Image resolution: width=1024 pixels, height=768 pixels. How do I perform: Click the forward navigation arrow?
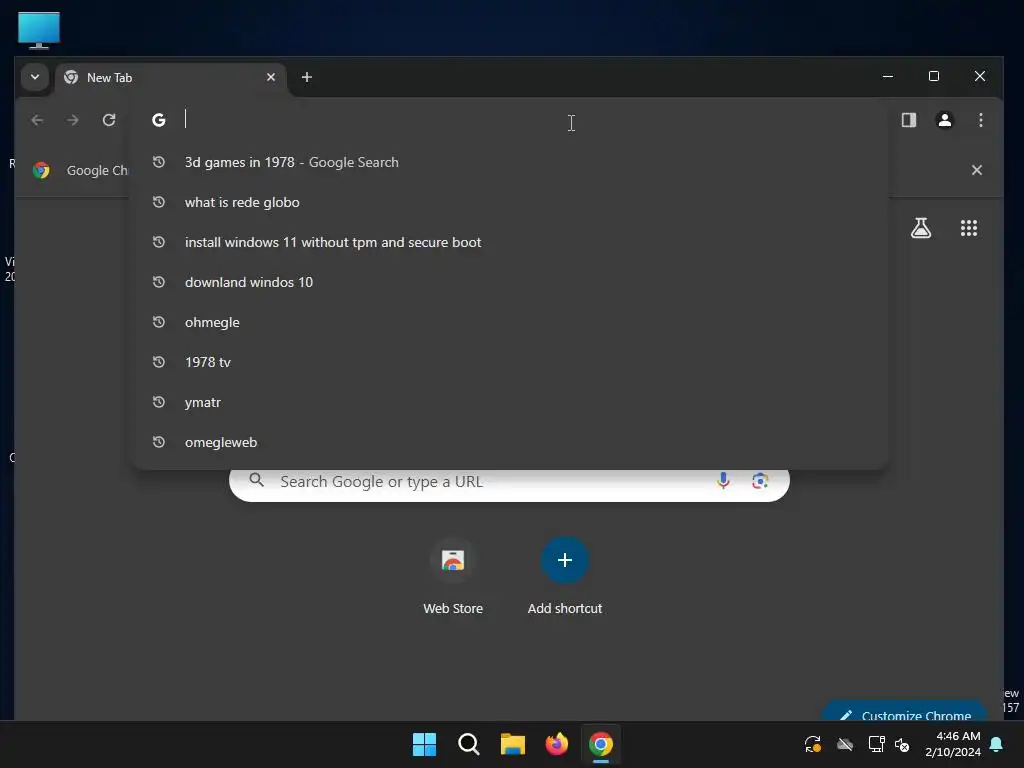click(73, 120)
